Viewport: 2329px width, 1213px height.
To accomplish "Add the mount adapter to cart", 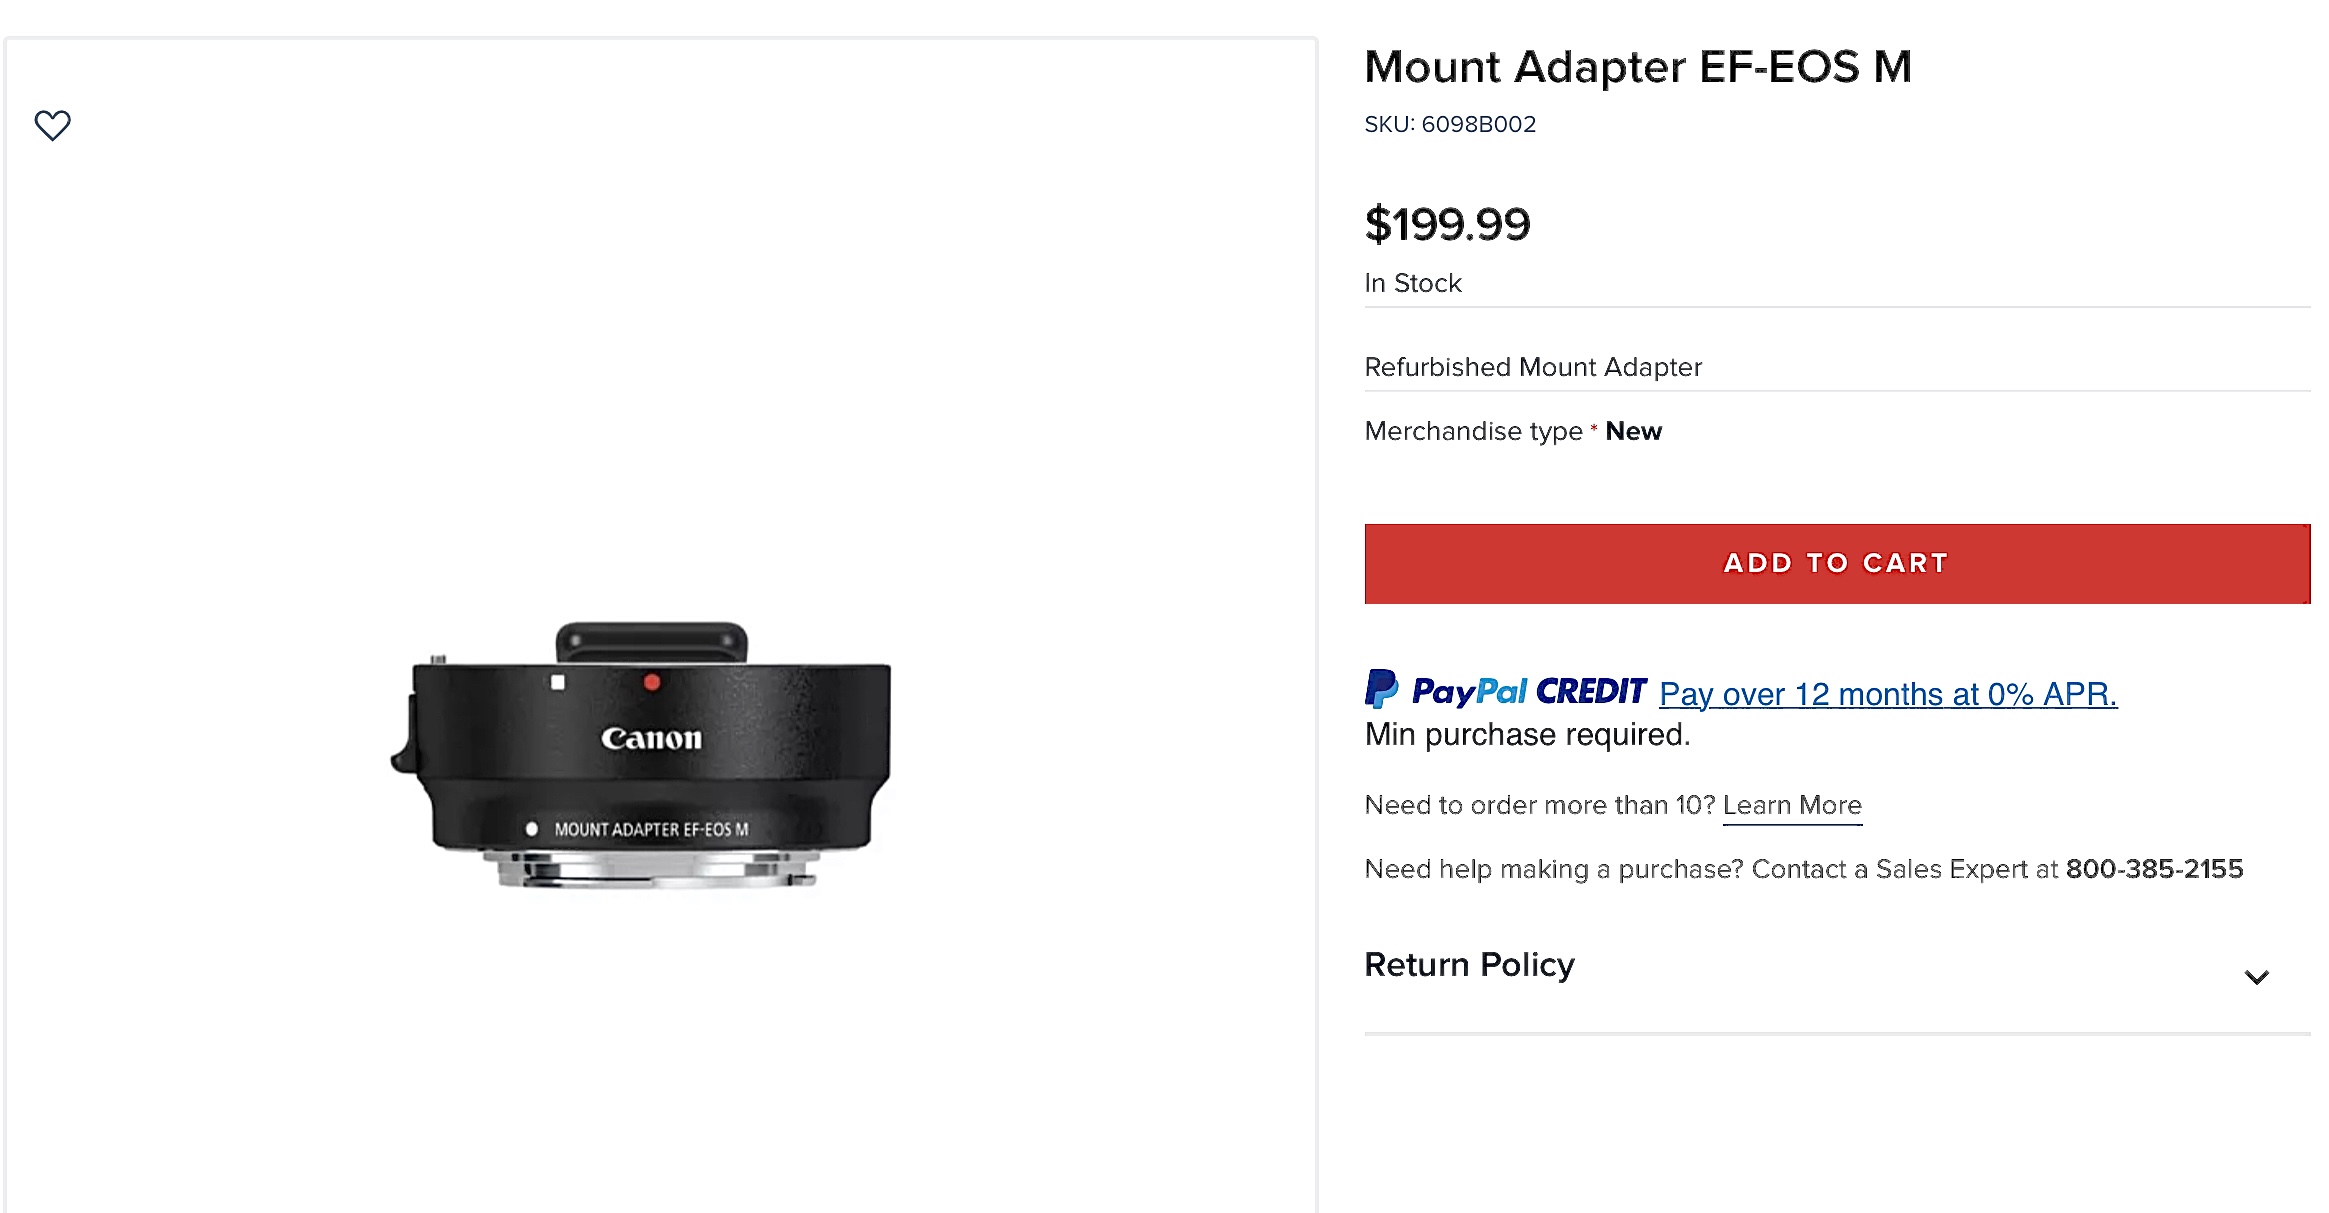I will tap(1836, 564).
